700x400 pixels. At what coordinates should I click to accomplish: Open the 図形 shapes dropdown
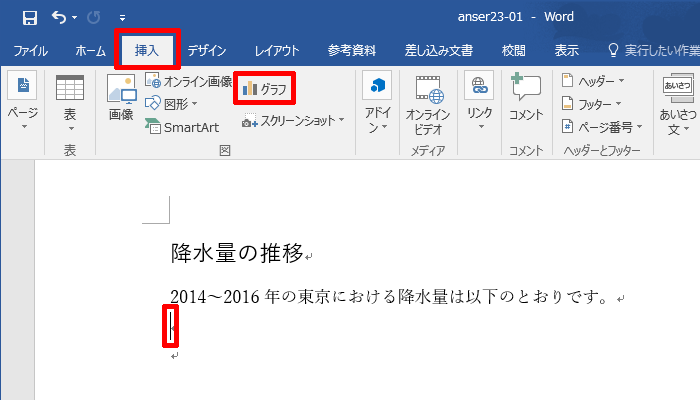click(x=171, y=104)
